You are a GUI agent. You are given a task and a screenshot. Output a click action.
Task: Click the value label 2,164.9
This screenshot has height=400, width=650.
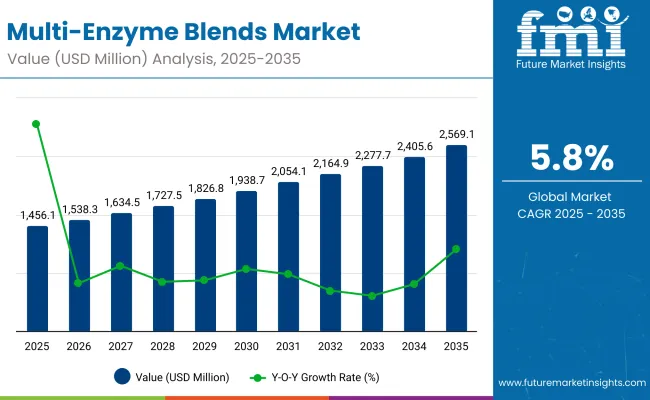pyautogui.click(x=331, y=163)
